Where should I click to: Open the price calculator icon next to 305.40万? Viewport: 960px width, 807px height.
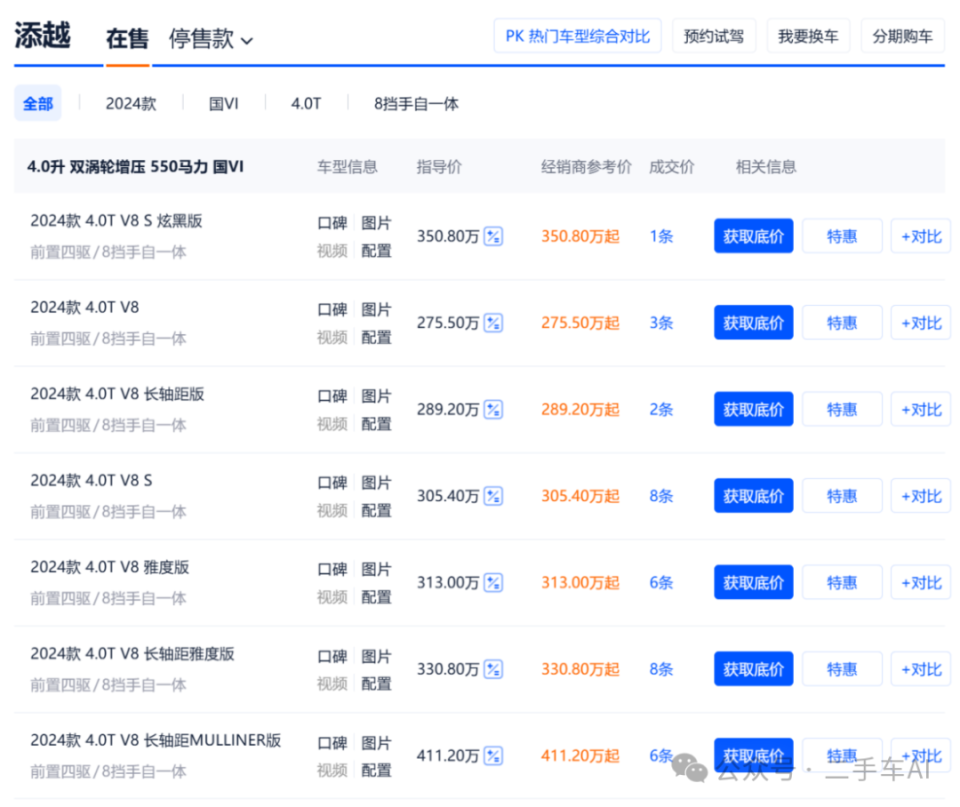pos(493,496)
